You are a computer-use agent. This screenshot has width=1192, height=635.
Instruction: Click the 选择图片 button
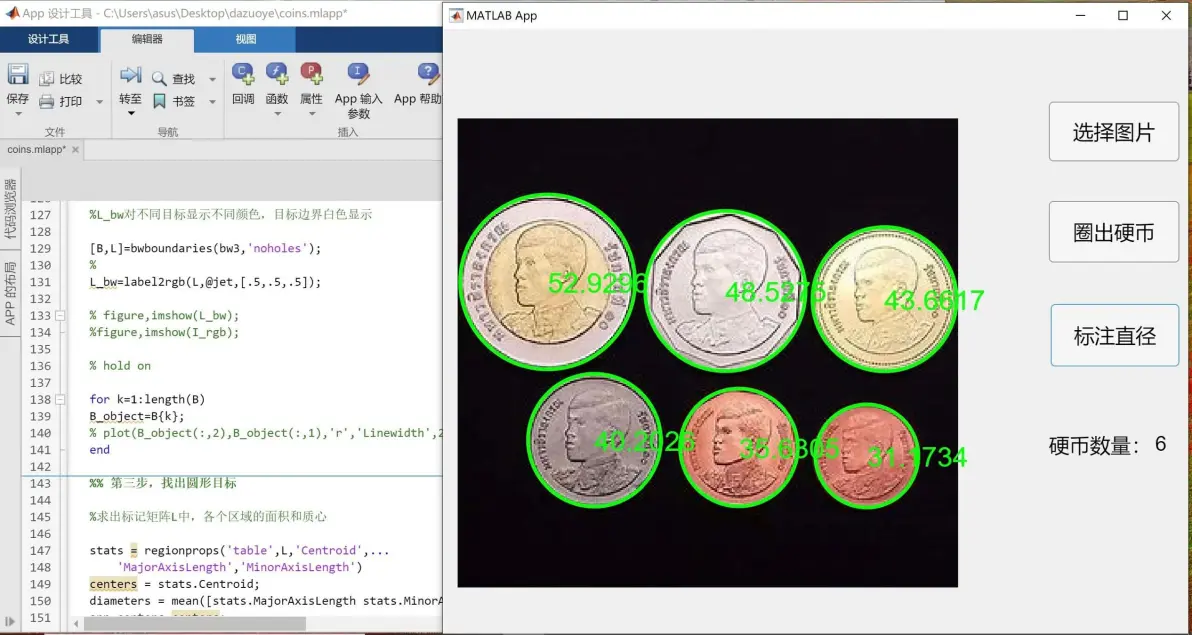[1114, 132]
